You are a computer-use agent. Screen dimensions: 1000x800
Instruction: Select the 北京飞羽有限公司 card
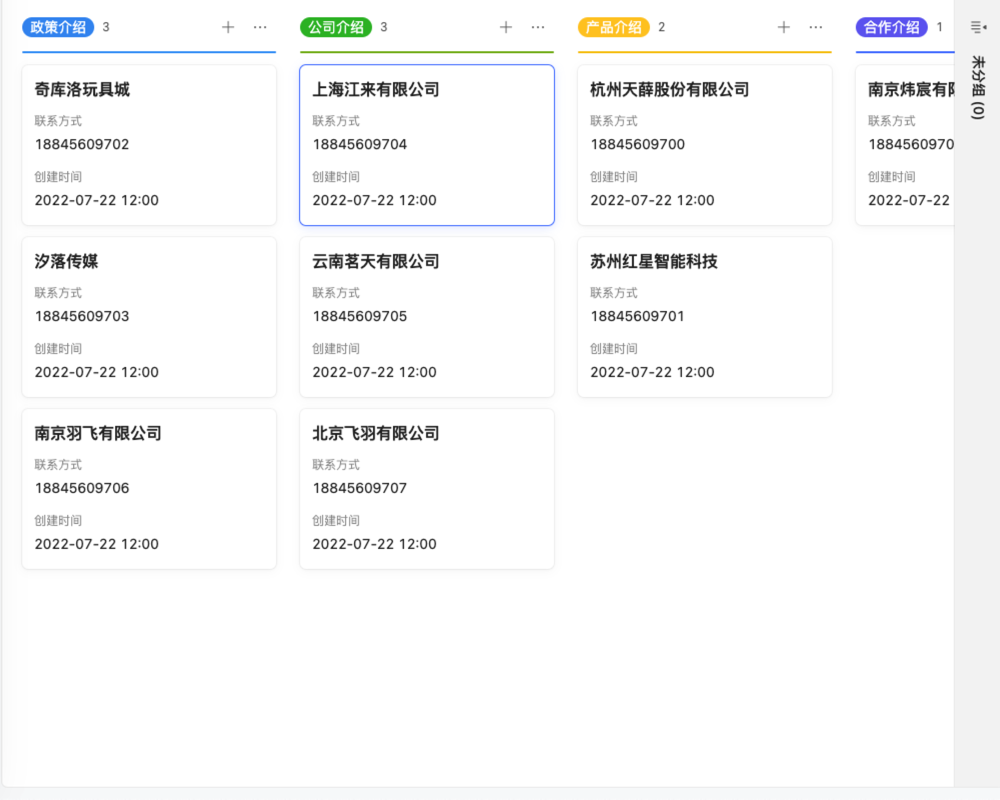tap(426, 489)
